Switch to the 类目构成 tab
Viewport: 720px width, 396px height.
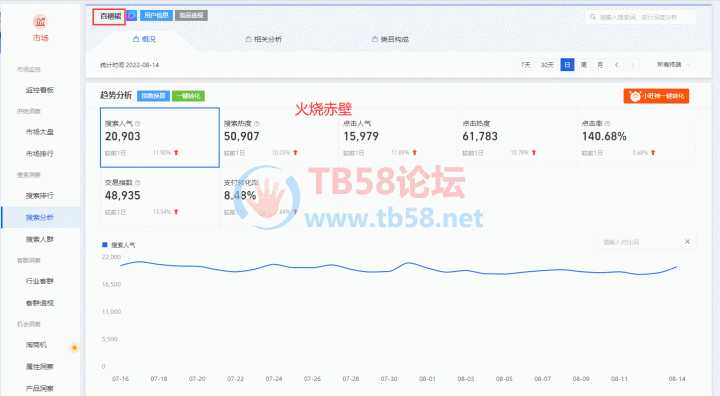click(390, 40)
